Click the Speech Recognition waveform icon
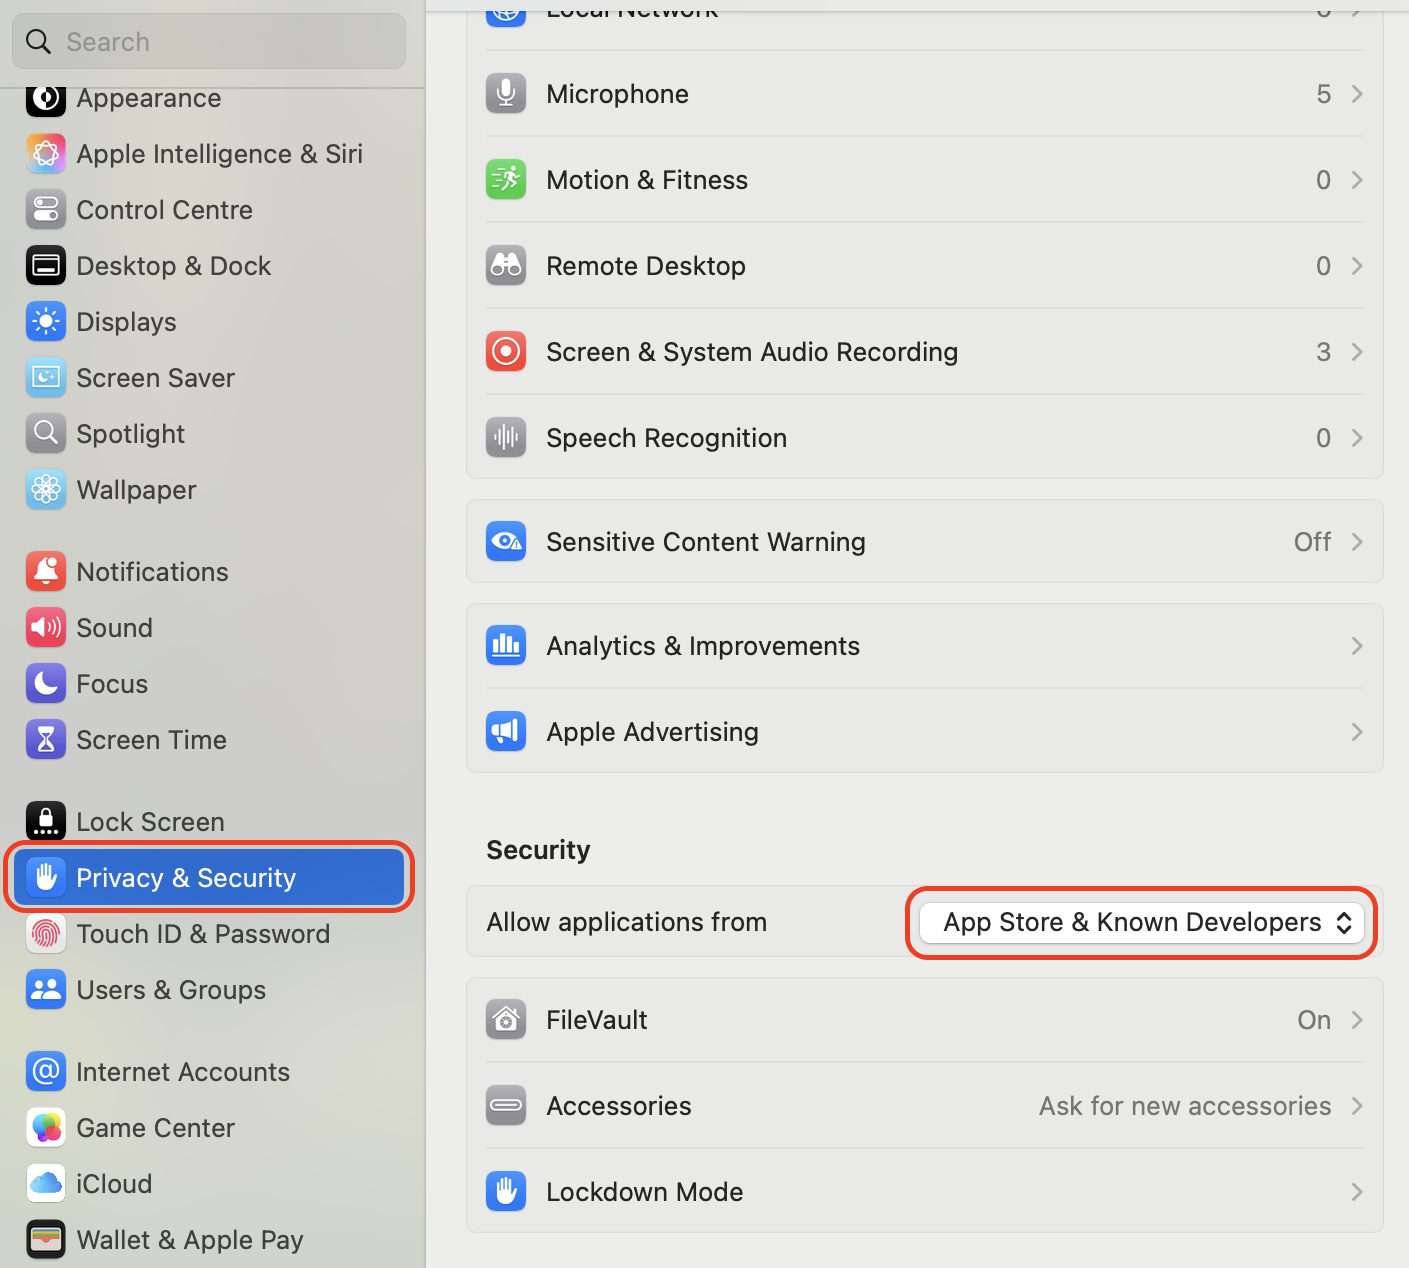 pyautogui.click(x=506, y=437)
